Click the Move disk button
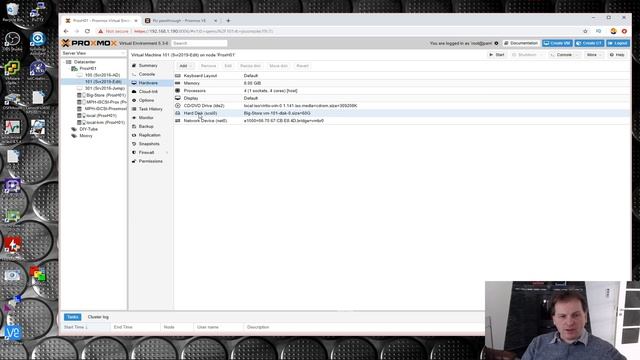640x360 pixels. [279, 66]
